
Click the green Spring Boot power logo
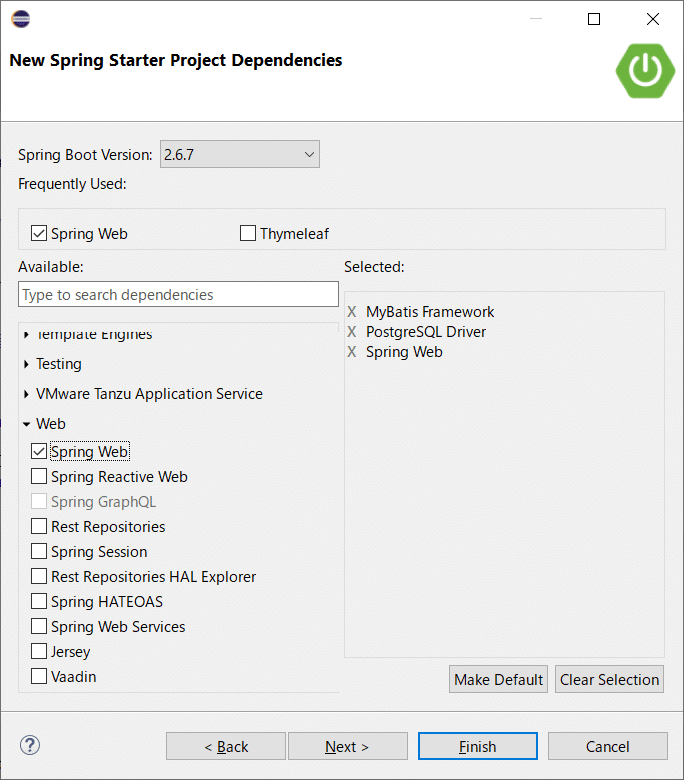point(645,69)
